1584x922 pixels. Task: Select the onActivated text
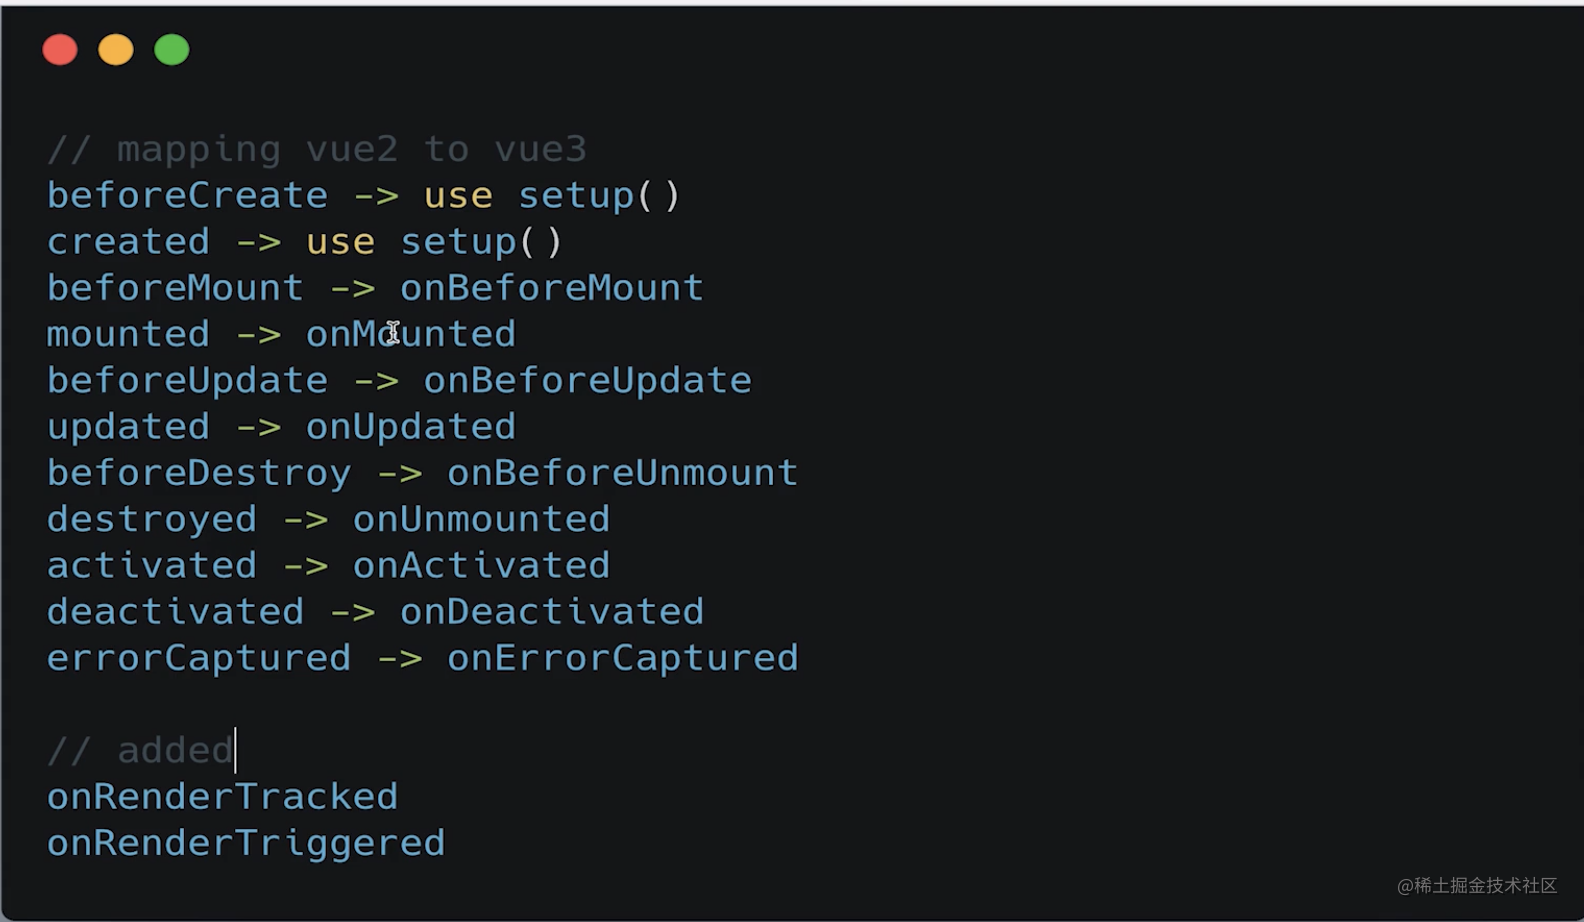pyautogui.click(x=481, y=564)
